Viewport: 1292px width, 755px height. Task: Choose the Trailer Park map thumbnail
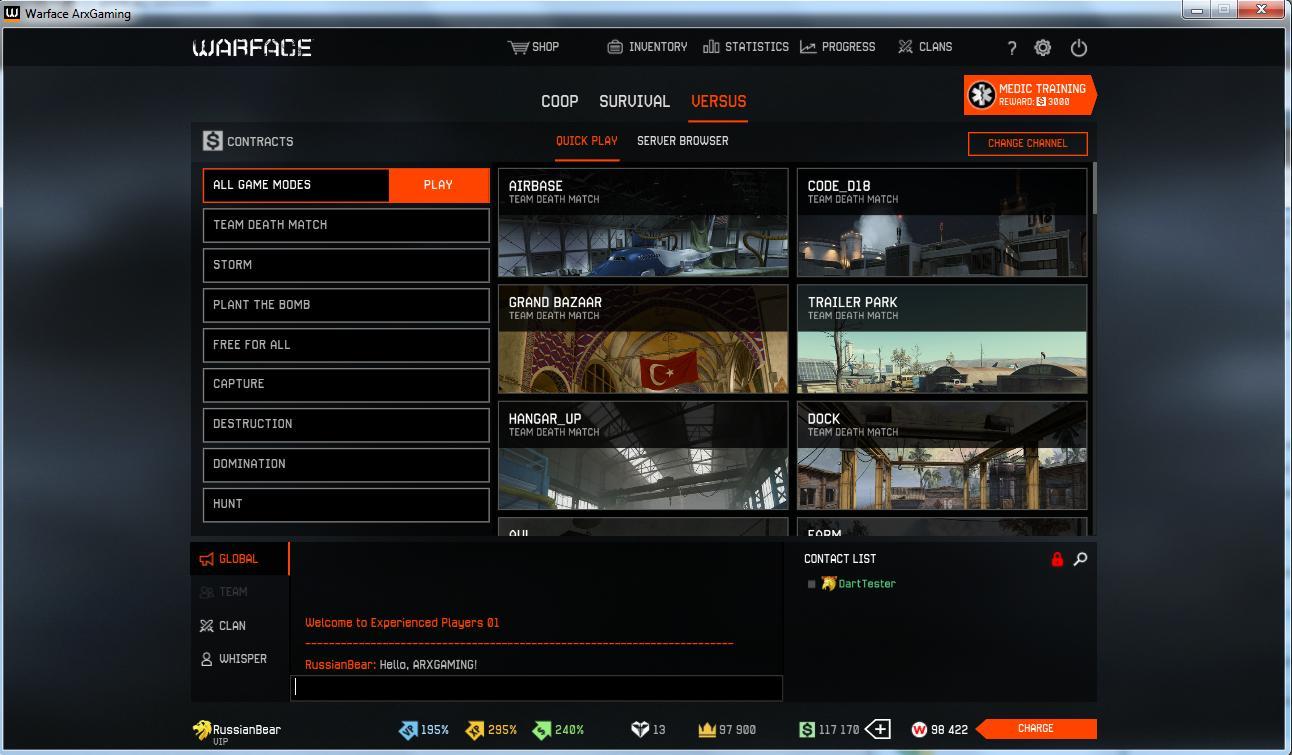[x=942, y=339]
